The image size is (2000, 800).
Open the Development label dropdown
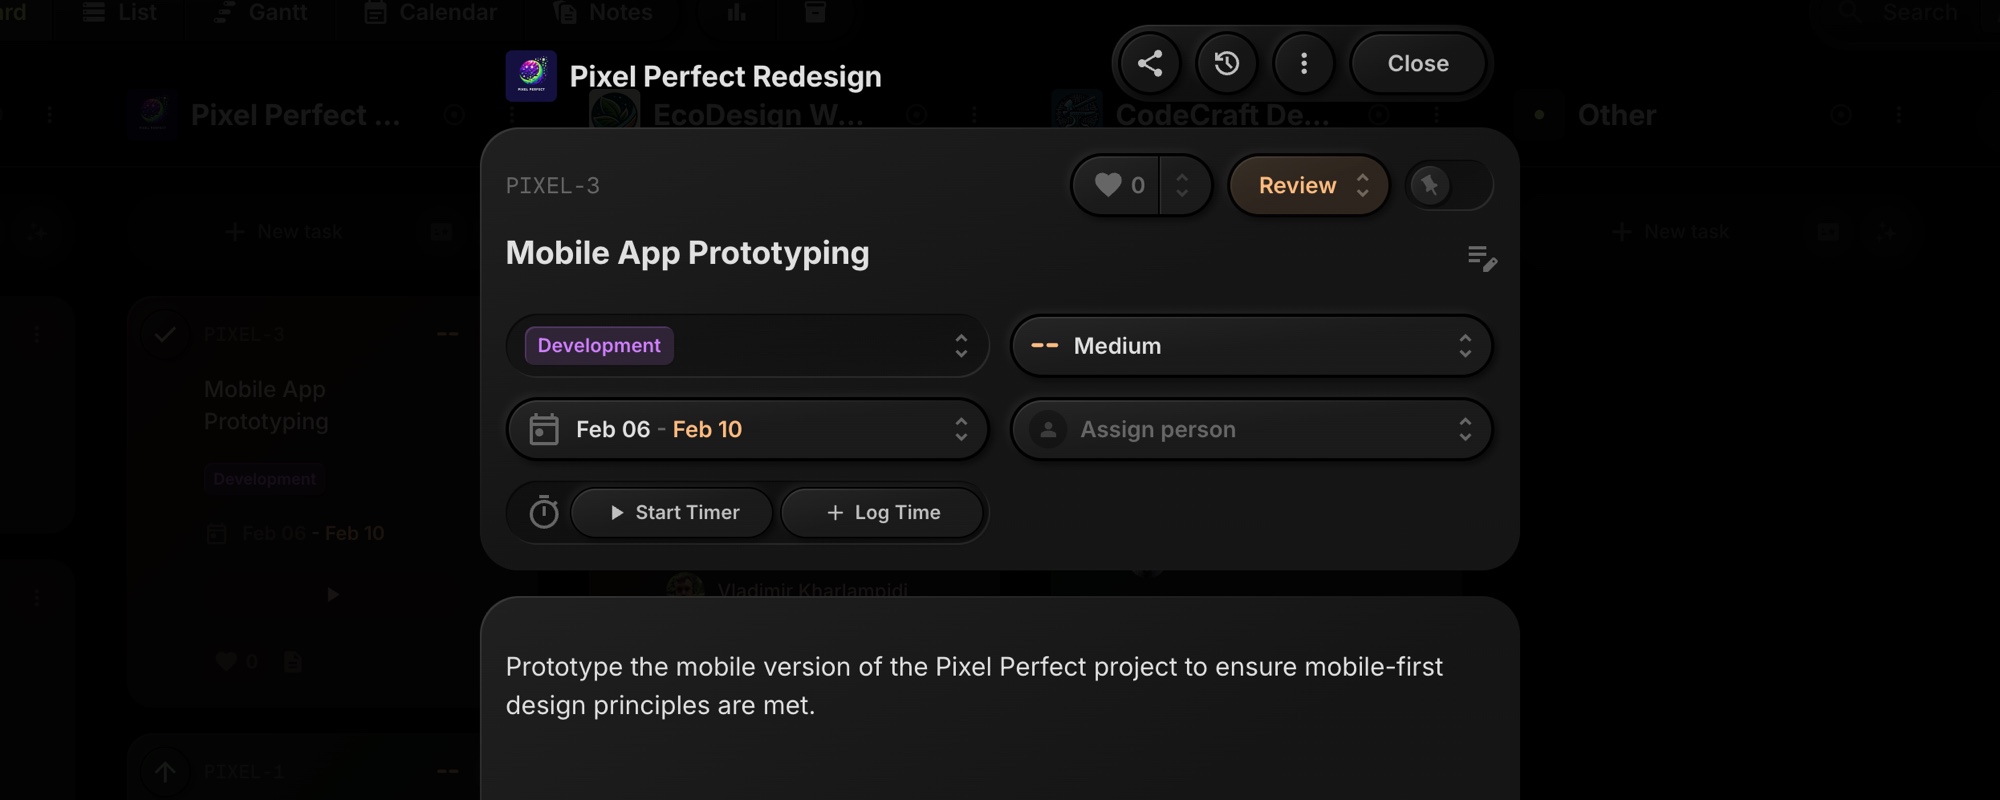point(747,346)
